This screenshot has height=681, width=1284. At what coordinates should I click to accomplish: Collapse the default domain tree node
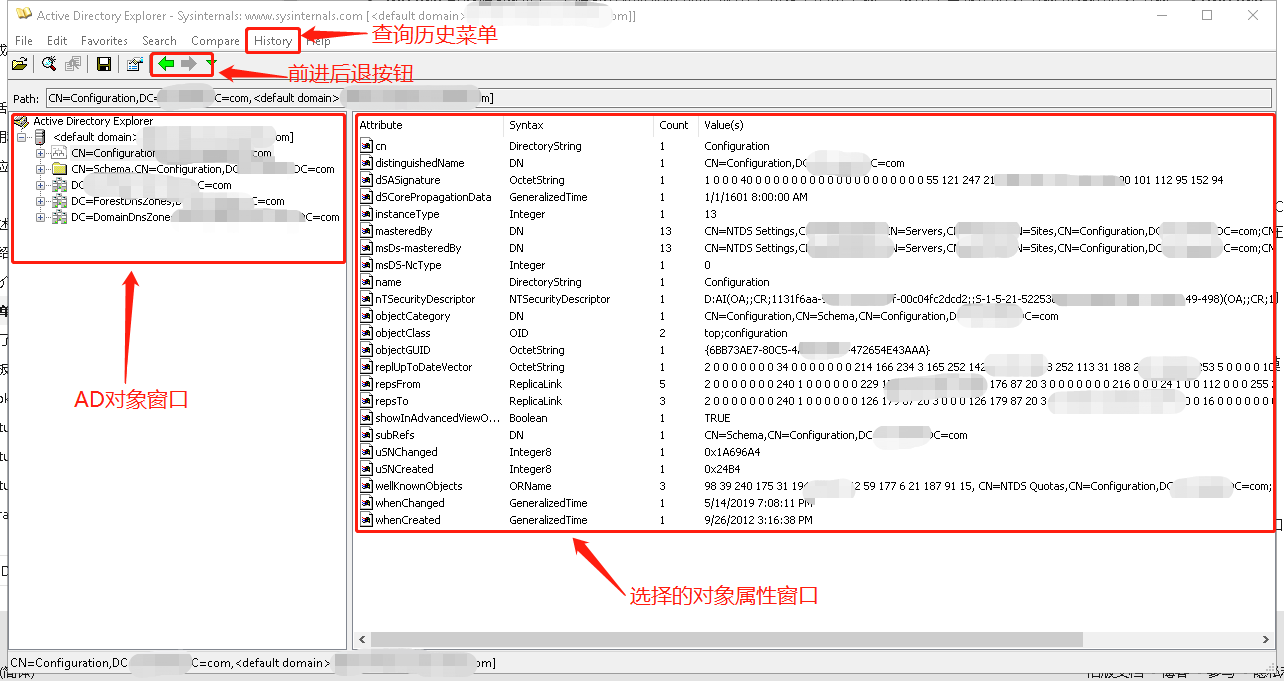tap(22, 136)
